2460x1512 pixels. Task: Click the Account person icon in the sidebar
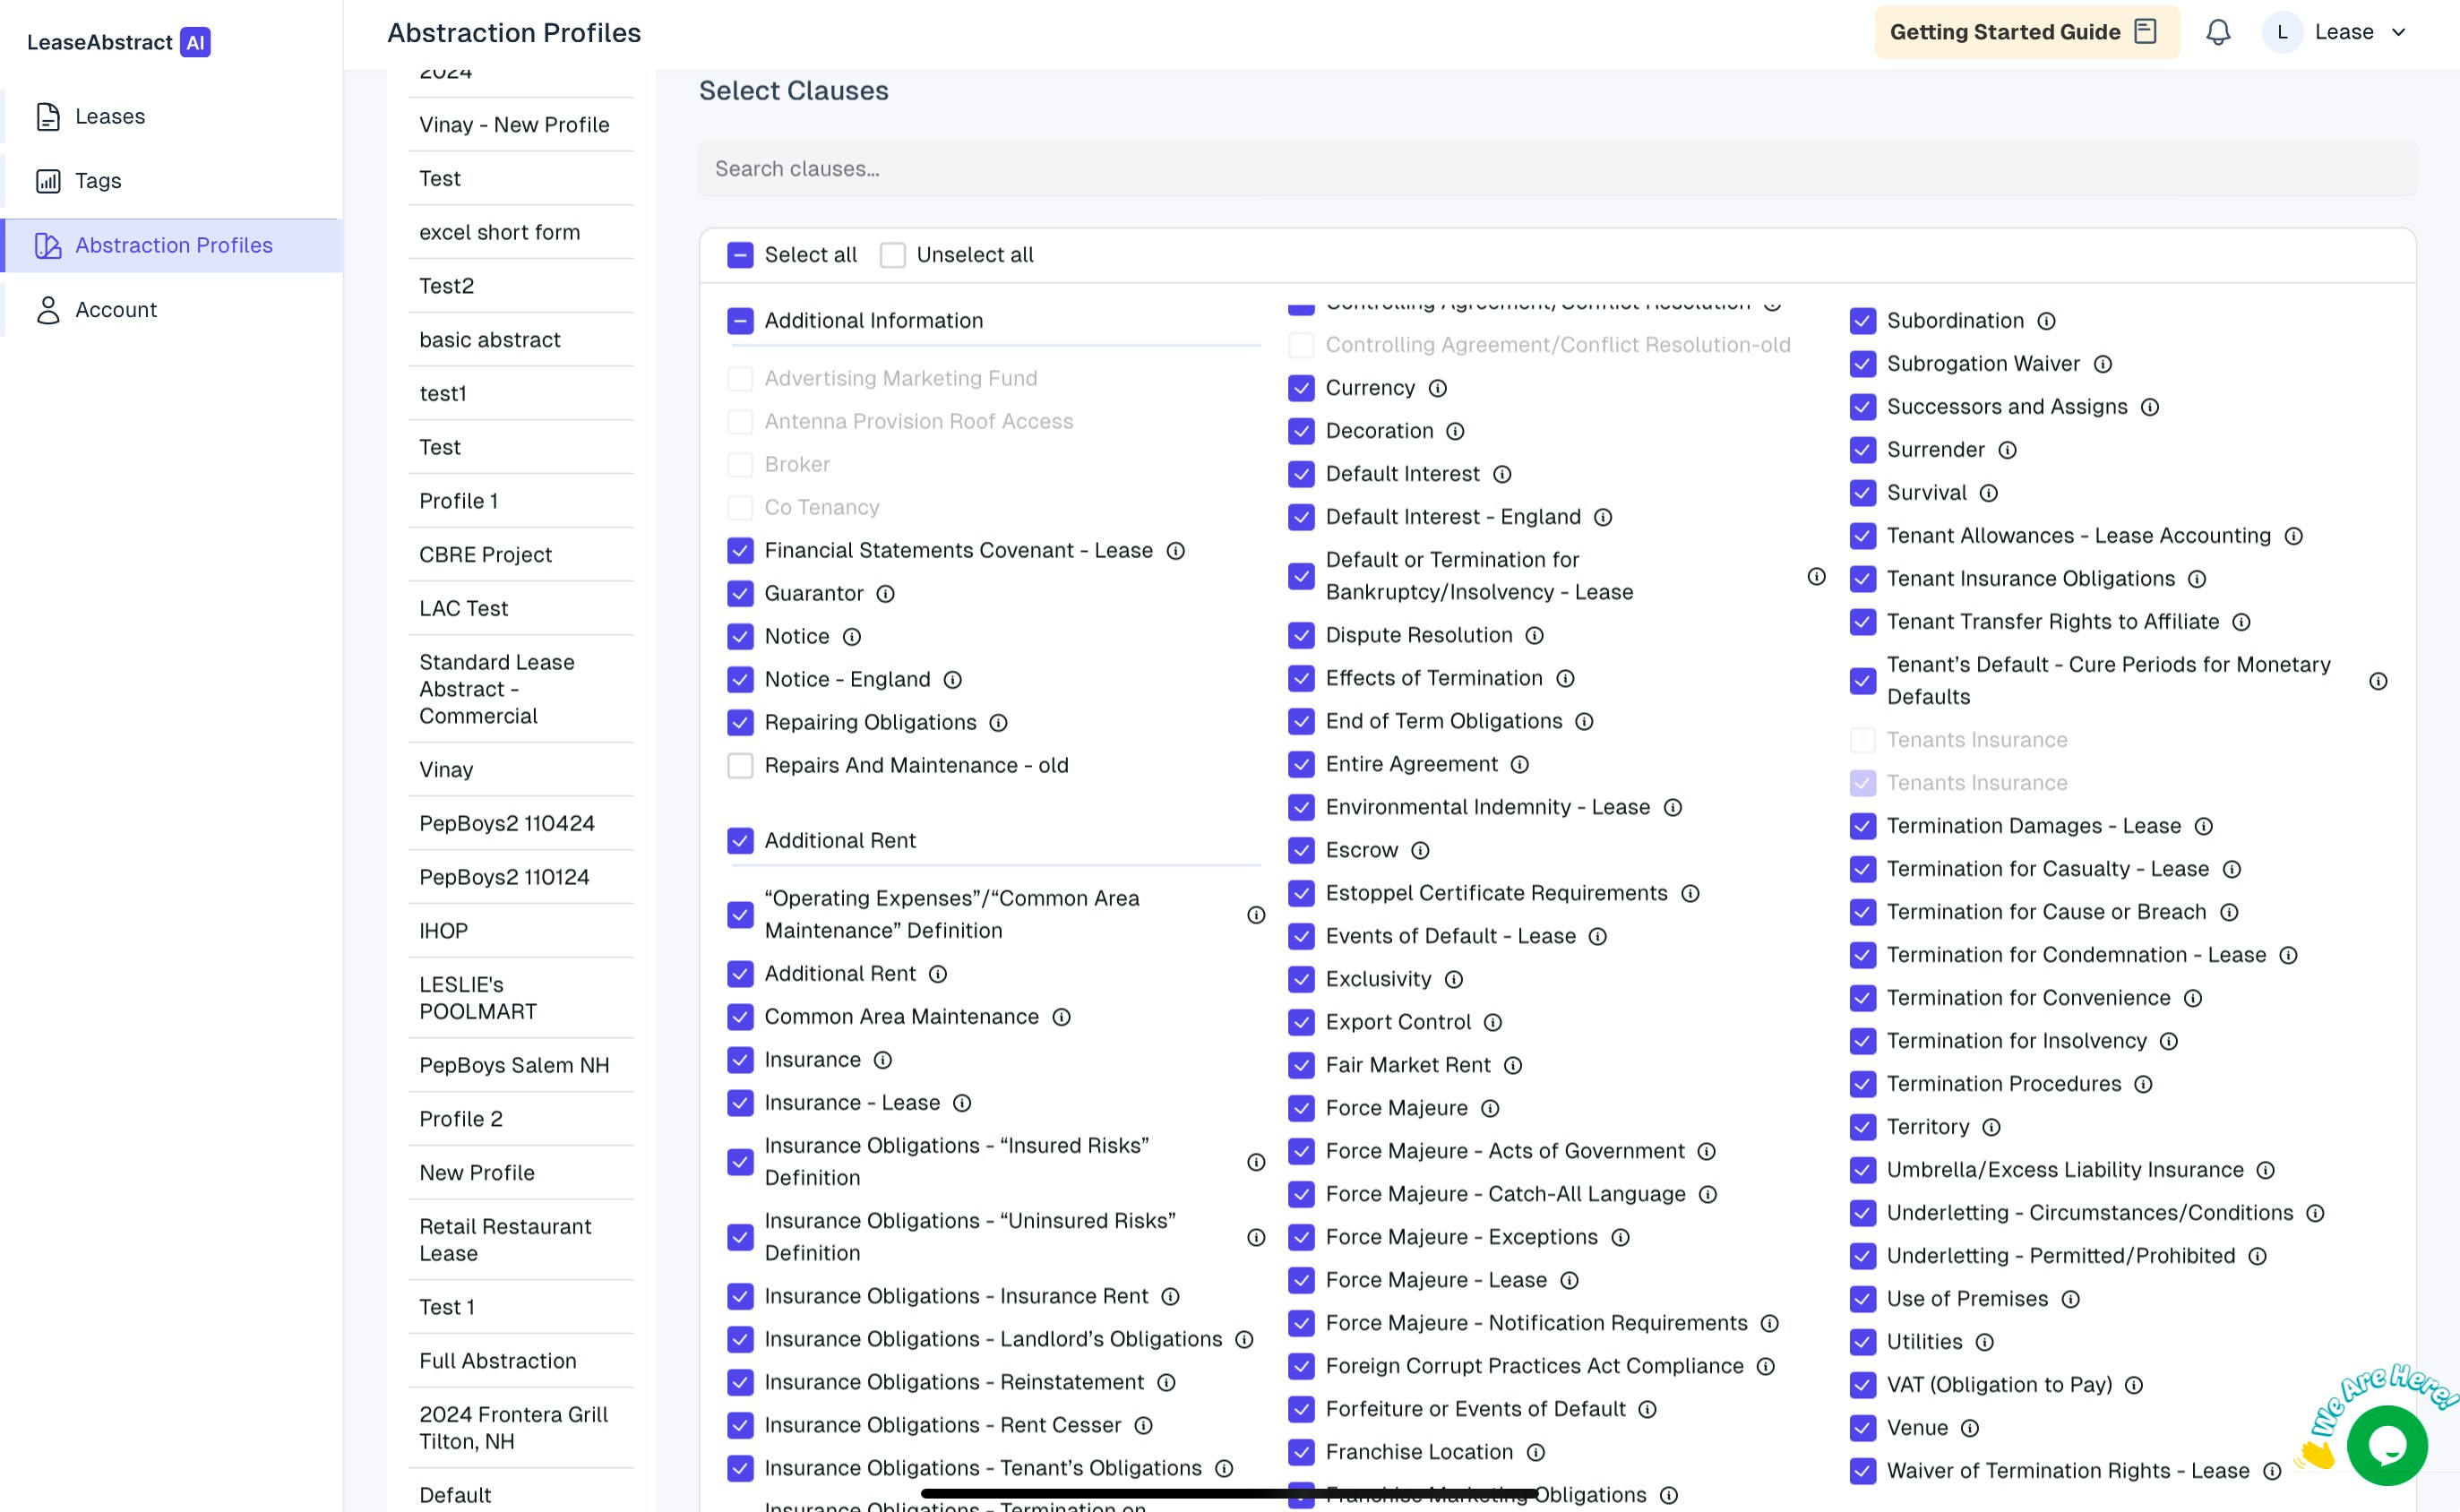pos(48,310)
